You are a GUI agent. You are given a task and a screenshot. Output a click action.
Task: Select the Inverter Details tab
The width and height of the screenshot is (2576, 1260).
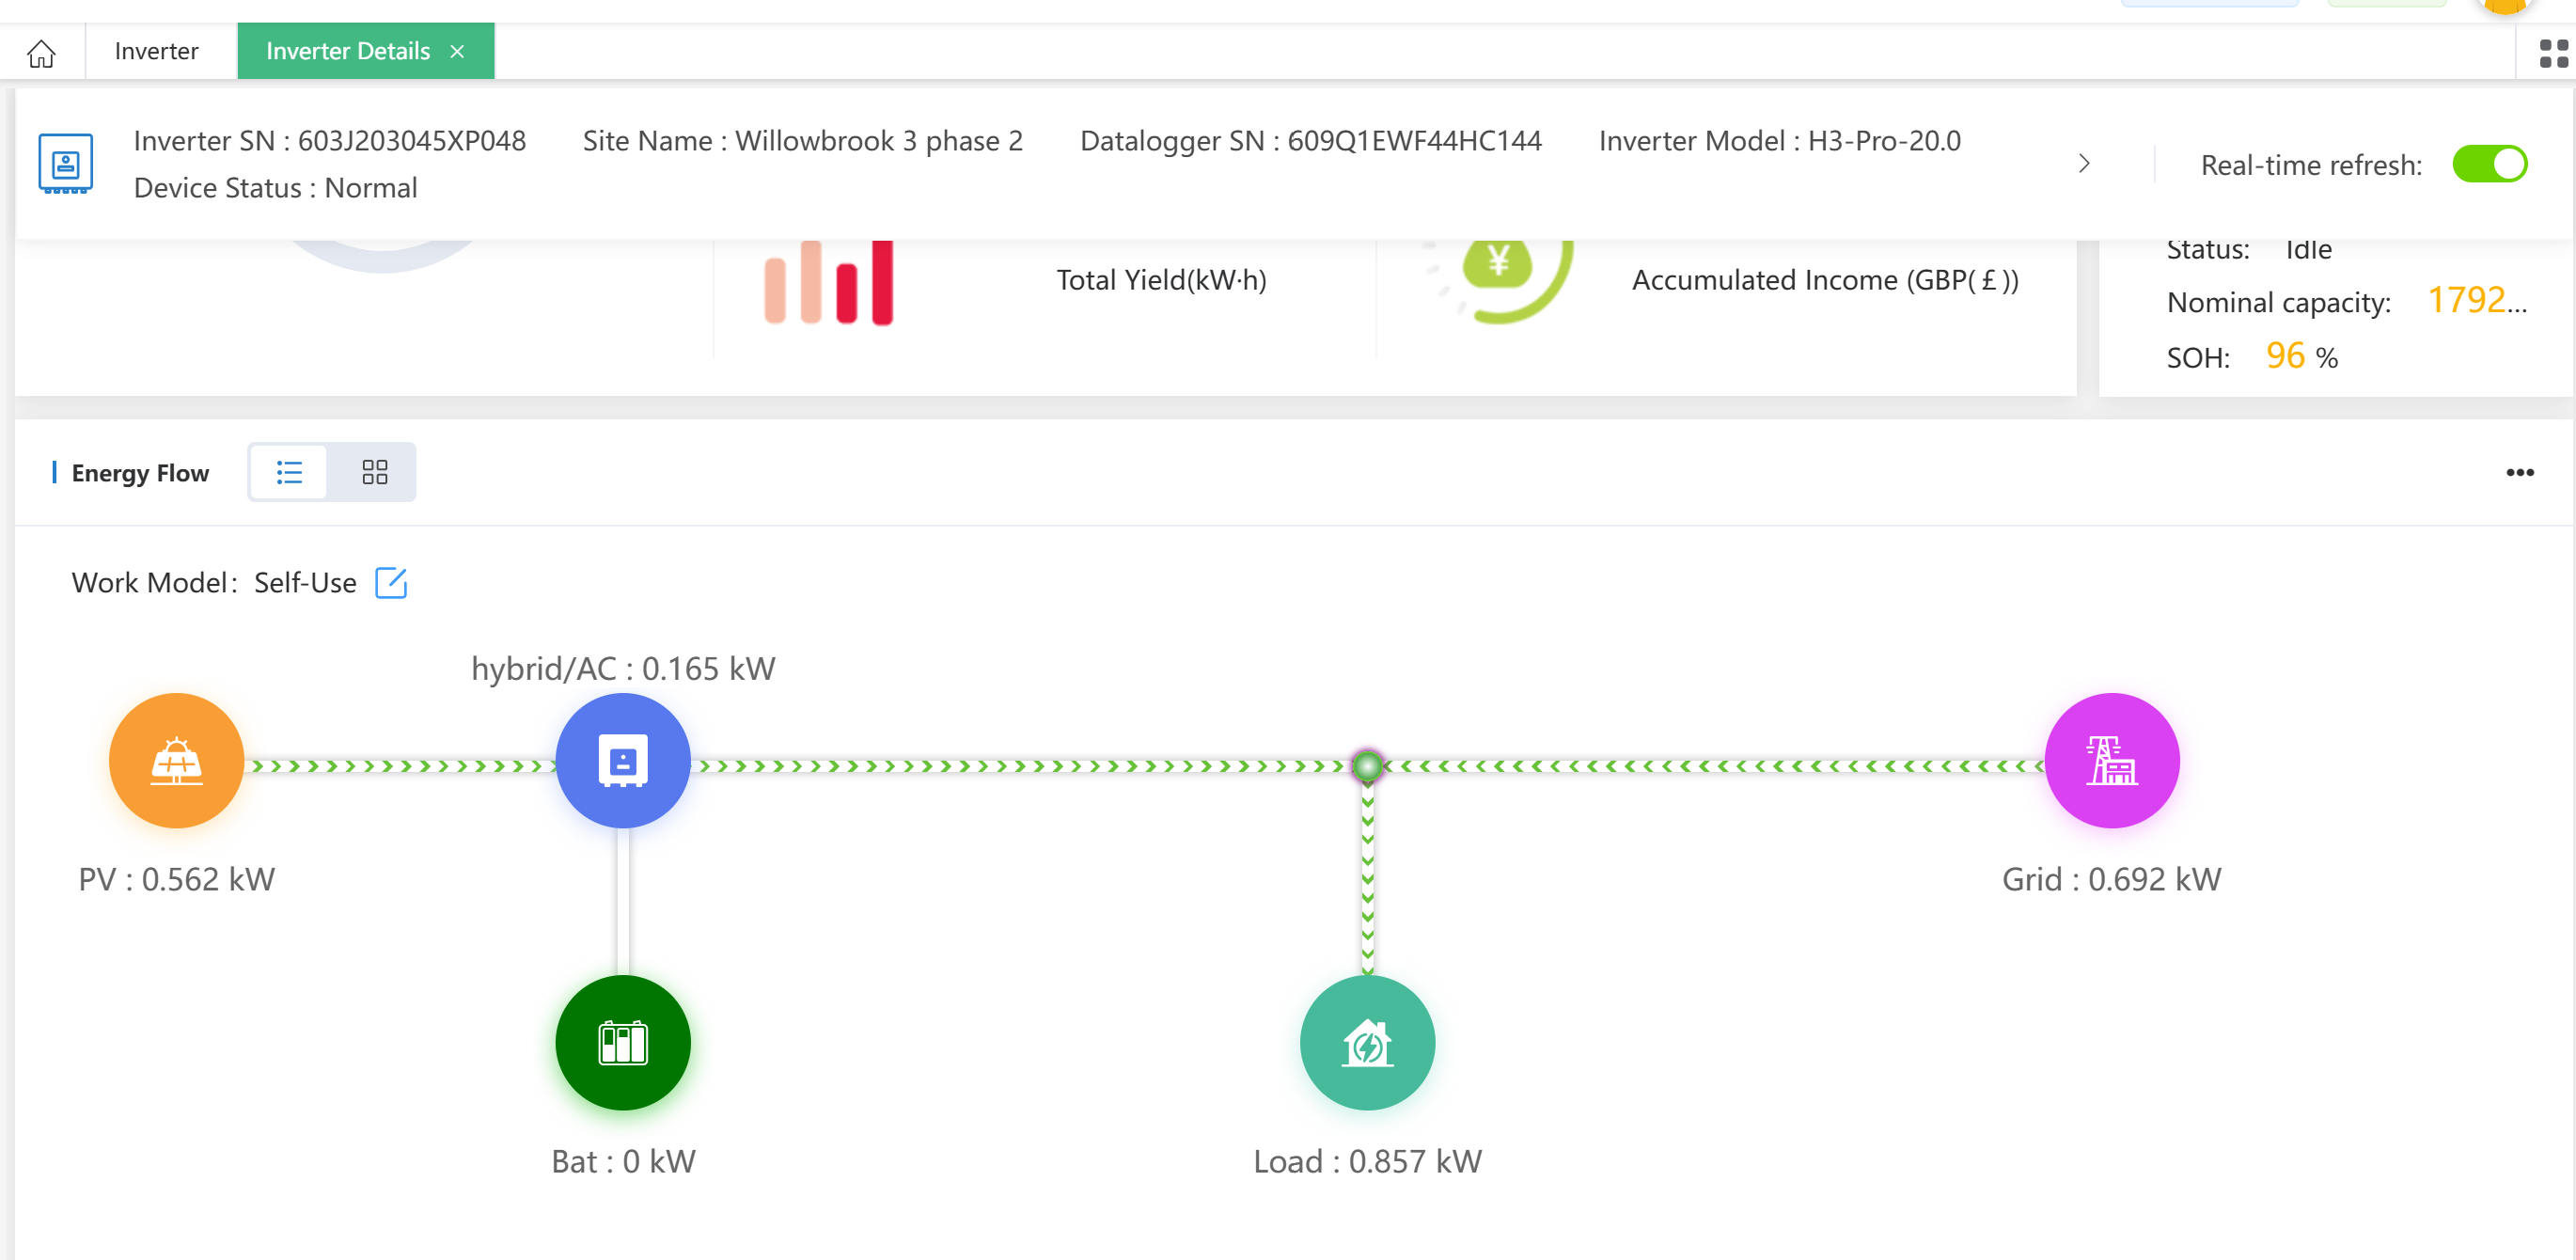click(x=347, y=51)
